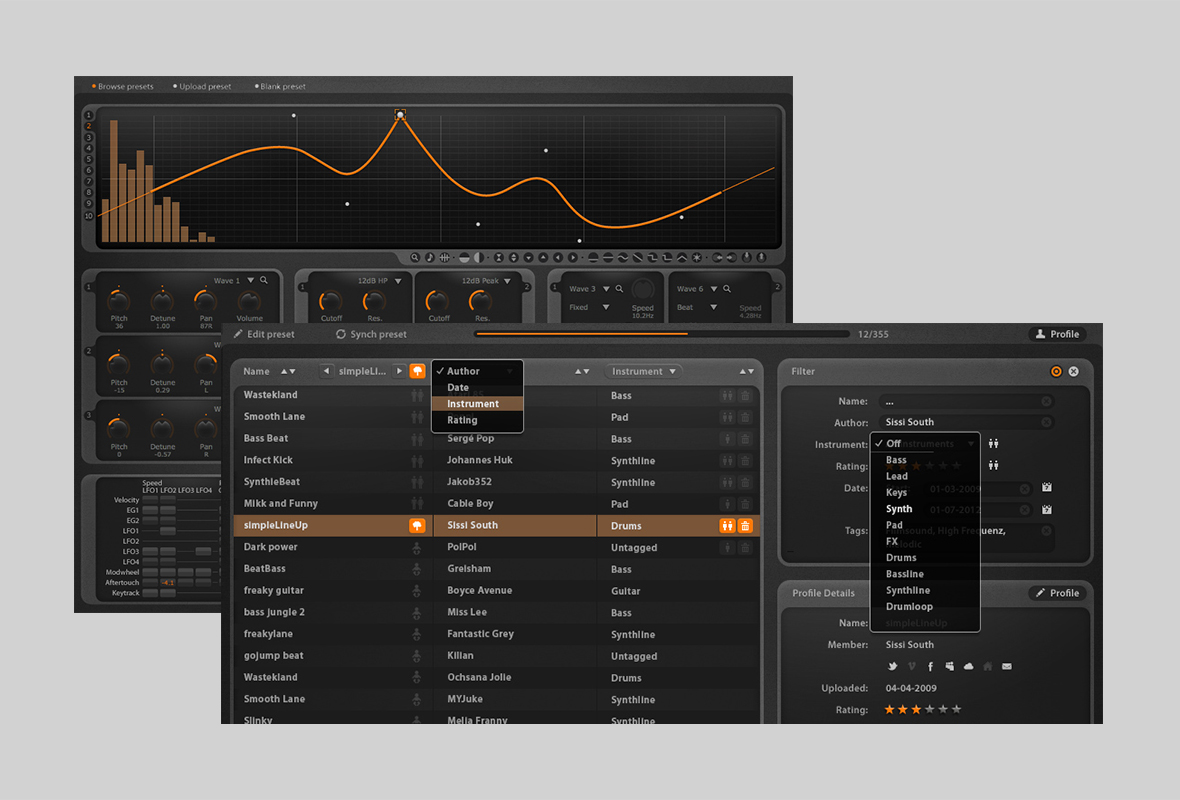Click Upload preset

tap(202, 87)
